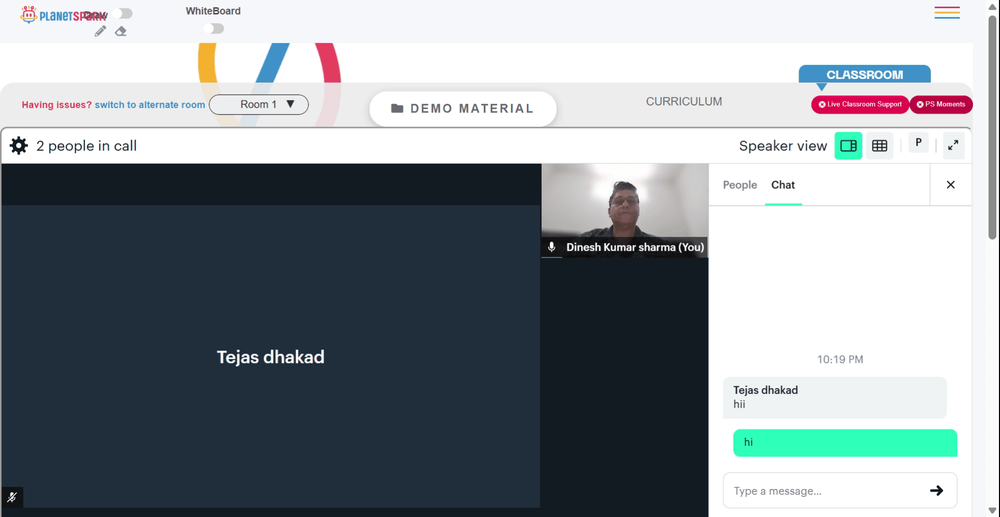Enable the WhiteBoard toggle
Viewport: 1000px width, 517px height.
[214, 29]
